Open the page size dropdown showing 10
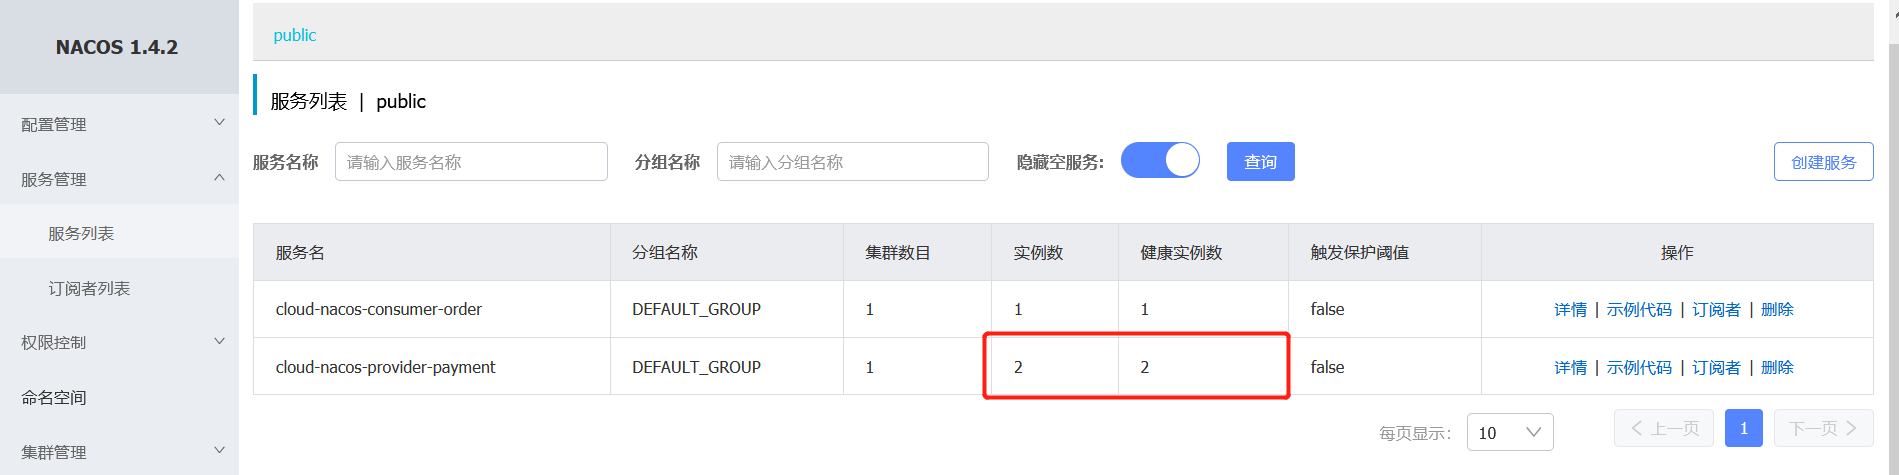Screen dimensions: 1899x475 (x=1509, y=432)
